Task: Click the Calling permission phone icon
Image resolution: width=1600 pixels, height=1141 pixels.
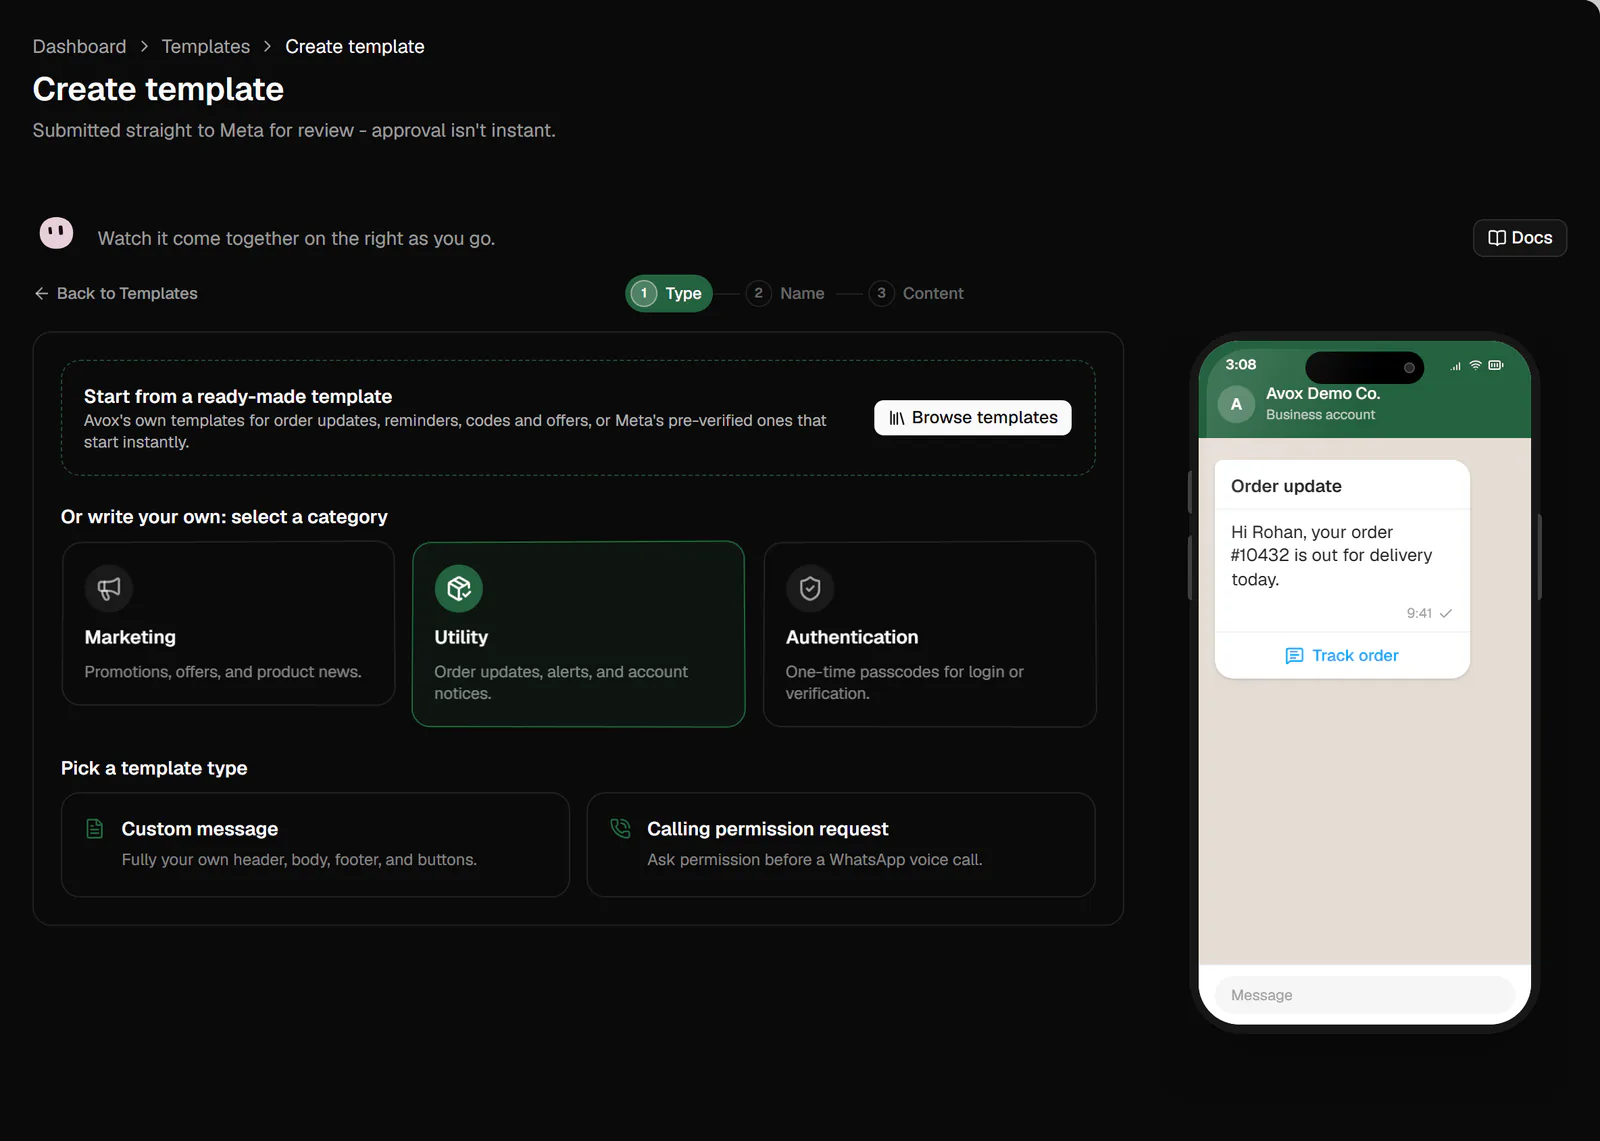Action: (620, 828)
